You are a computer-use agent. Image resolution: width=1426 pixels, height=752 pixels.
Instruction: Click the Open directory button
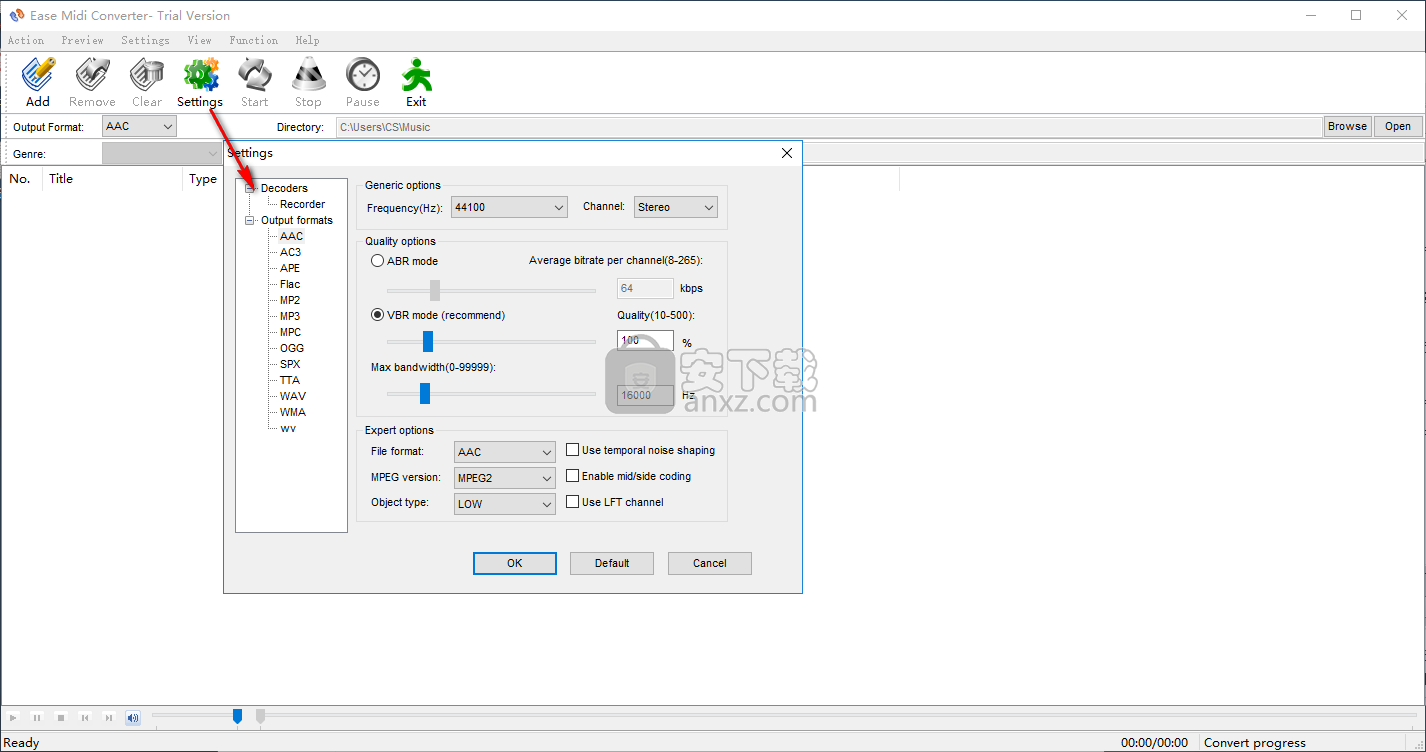[x=1398, y=126]
